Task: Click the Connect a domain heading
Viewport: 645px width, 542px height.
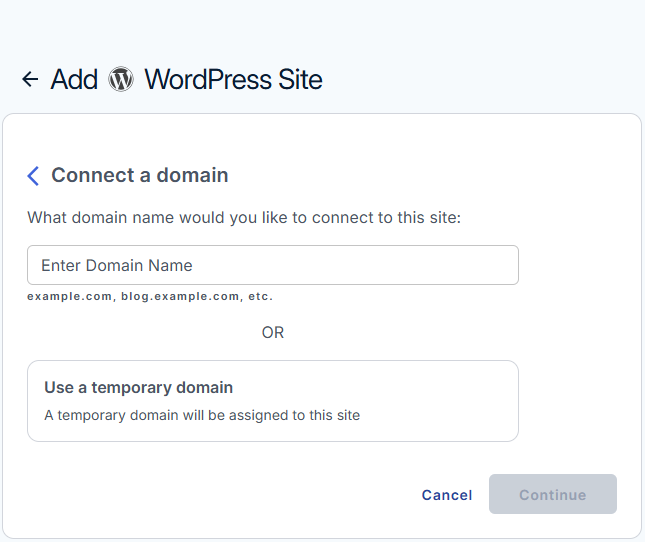Action: (140, 175)
